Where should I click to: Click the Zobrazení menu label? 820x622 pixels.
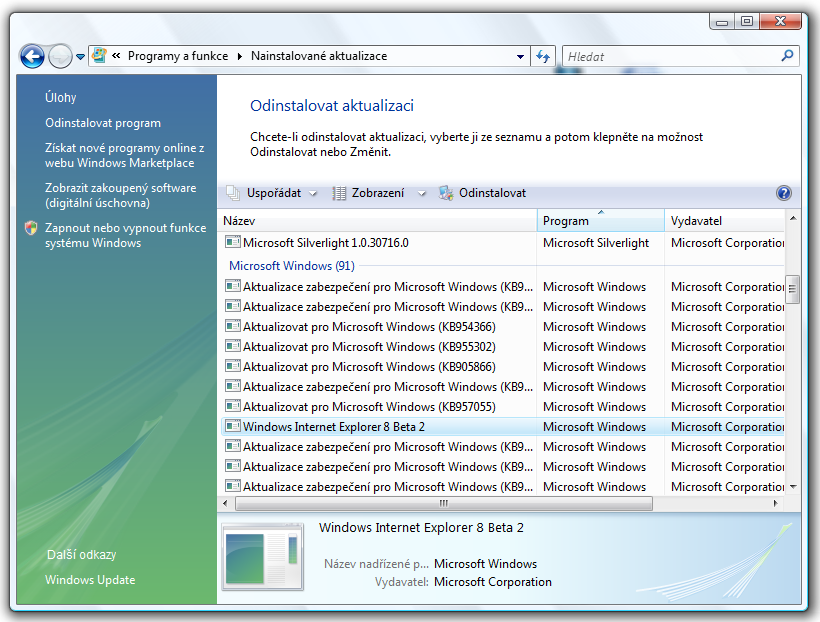378,193
